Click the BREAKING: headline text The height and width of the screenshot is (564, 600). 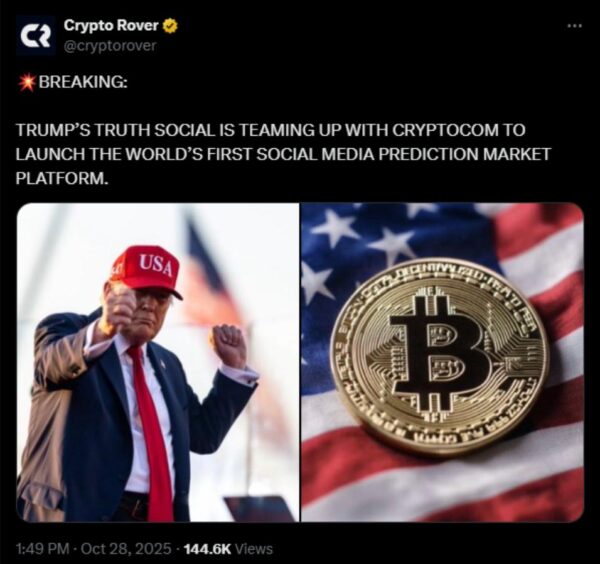click(x=83, y=82)
